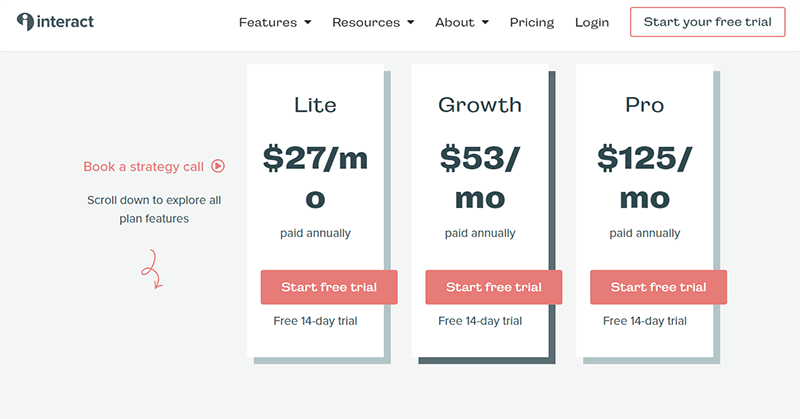
Task: Open the Login link
Action: [x=592, y=22]
